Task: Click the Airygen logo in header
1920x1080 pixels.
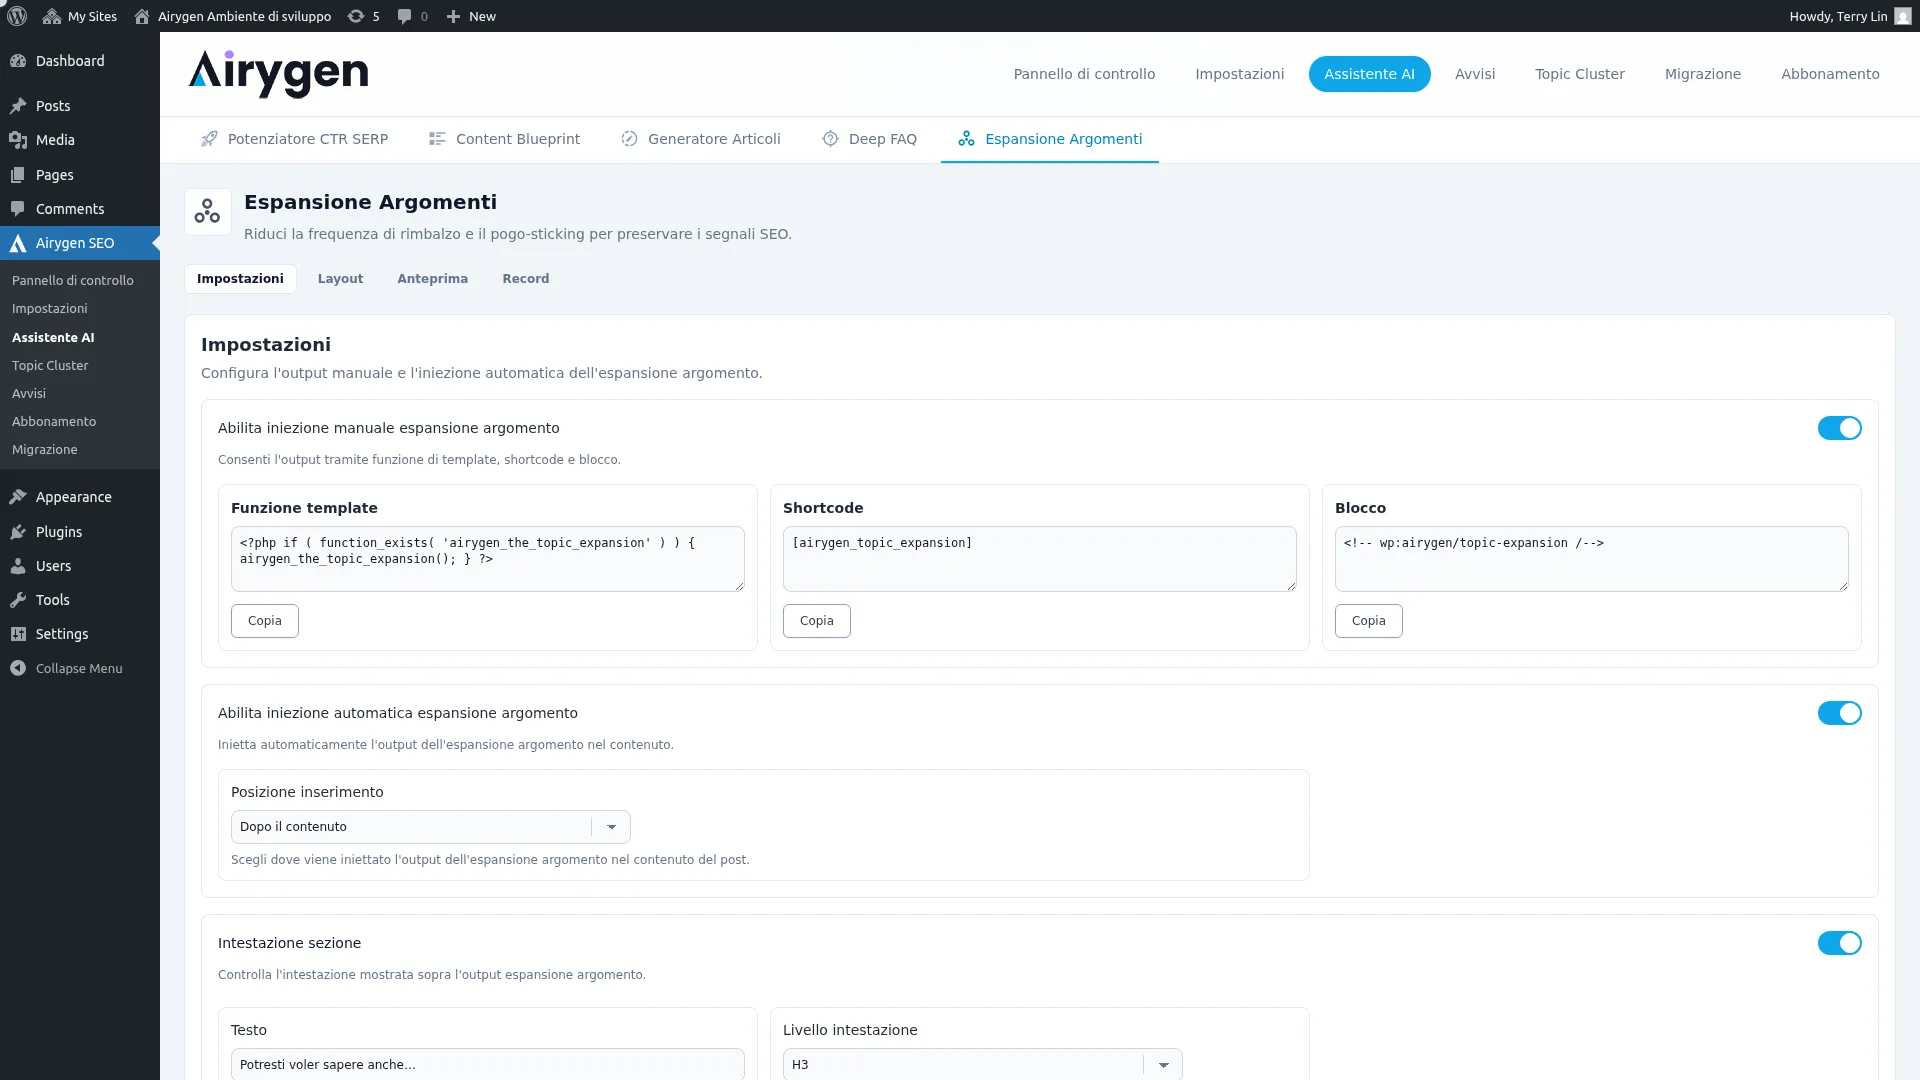Action: pyautogui.click(x=278, y=73)
